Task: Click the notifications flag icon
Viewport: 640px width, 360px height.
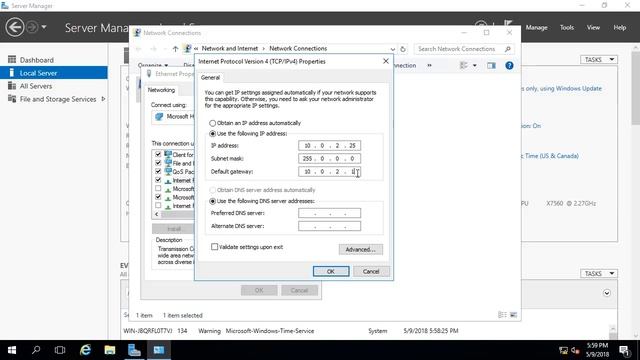Action: (x=508, y=23)
